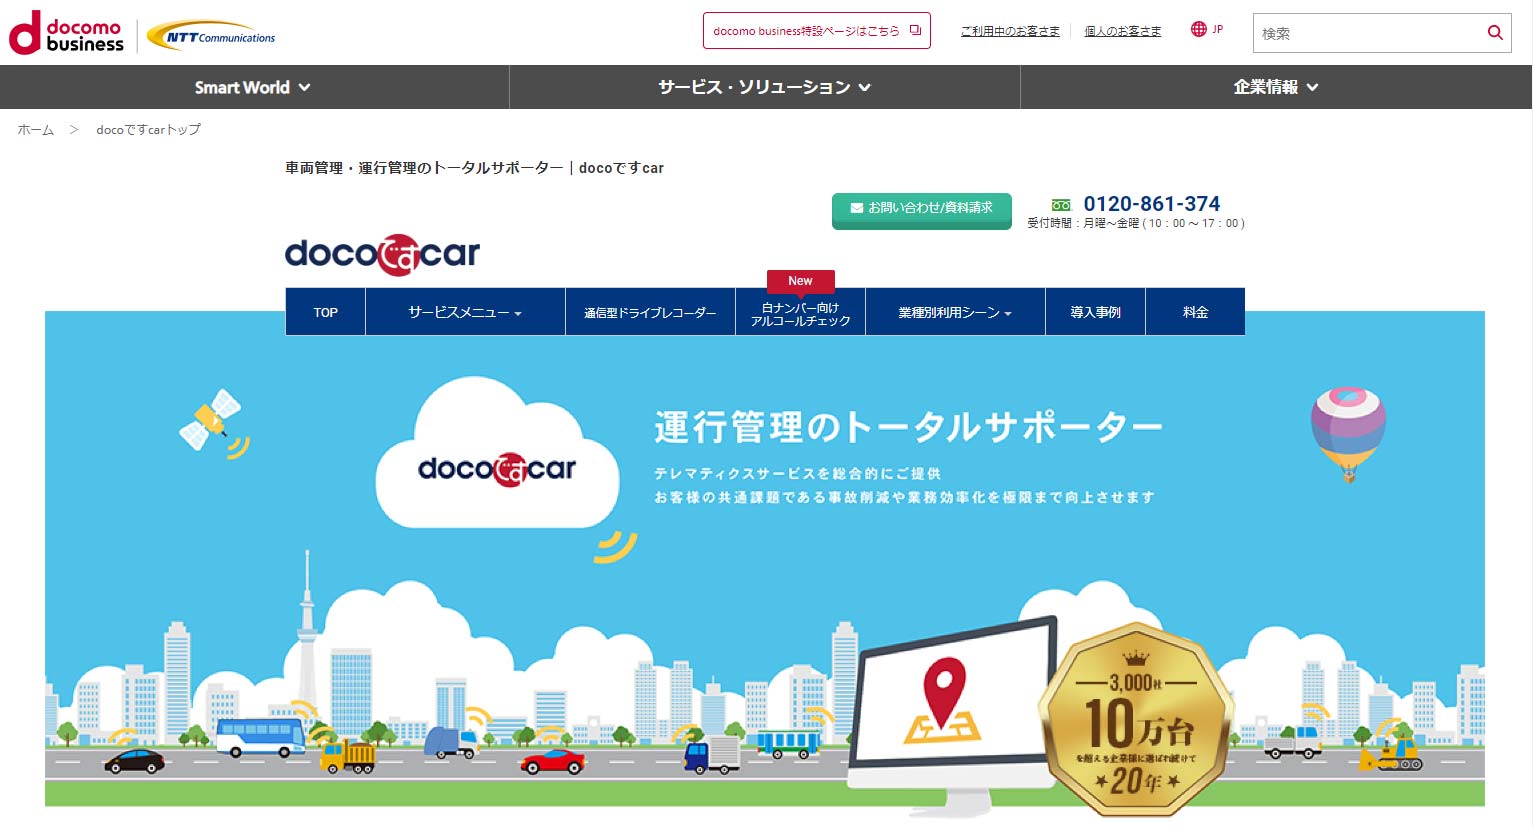Open the サービスメニュー dropdown
Image resolution: width=1533 pixels, height=828 pixels.
point(465,312)
